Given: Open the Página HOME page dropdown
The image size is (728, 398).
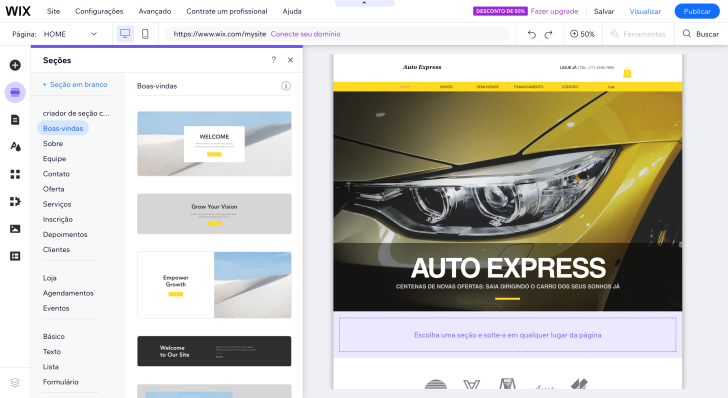Looking at the screenshot, I should coord(70,34).
